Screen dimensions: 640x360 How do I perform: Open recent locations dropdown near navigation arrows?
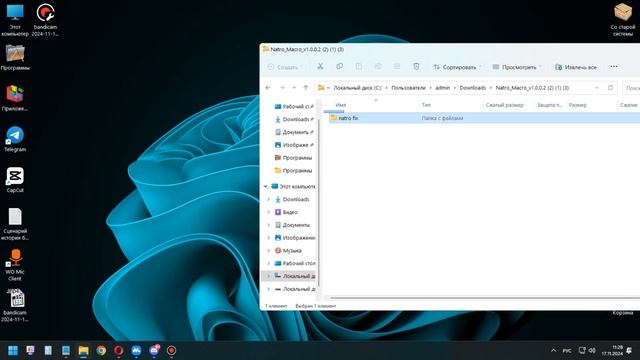point(294,88)
